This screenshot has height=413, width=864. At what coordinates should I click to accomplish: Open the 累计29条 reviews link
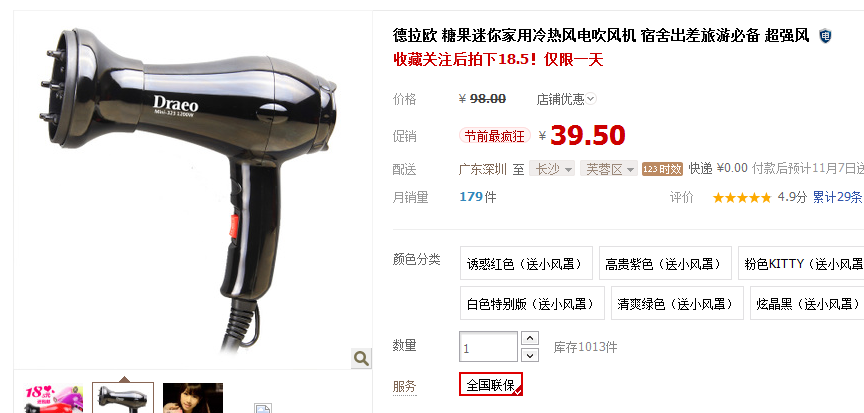pyautogui.click(x=838, y=198)
